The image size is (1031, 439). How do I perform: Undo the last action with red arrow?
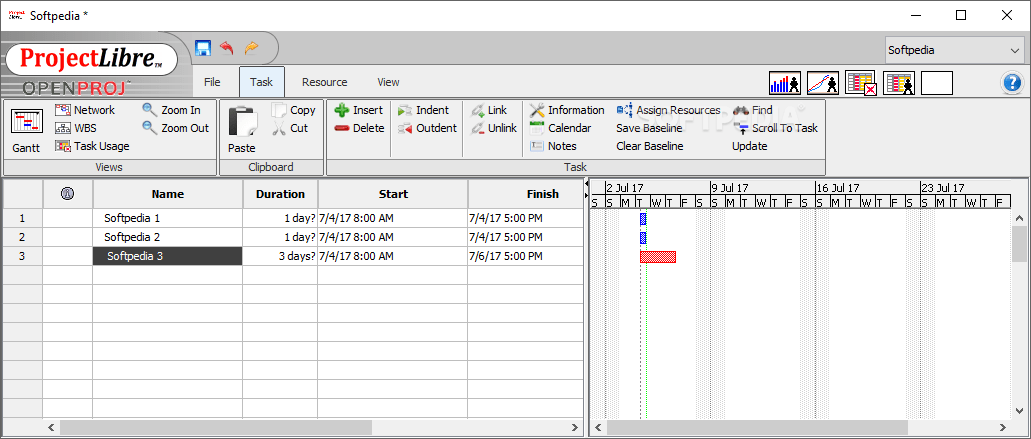pos(227,48)
